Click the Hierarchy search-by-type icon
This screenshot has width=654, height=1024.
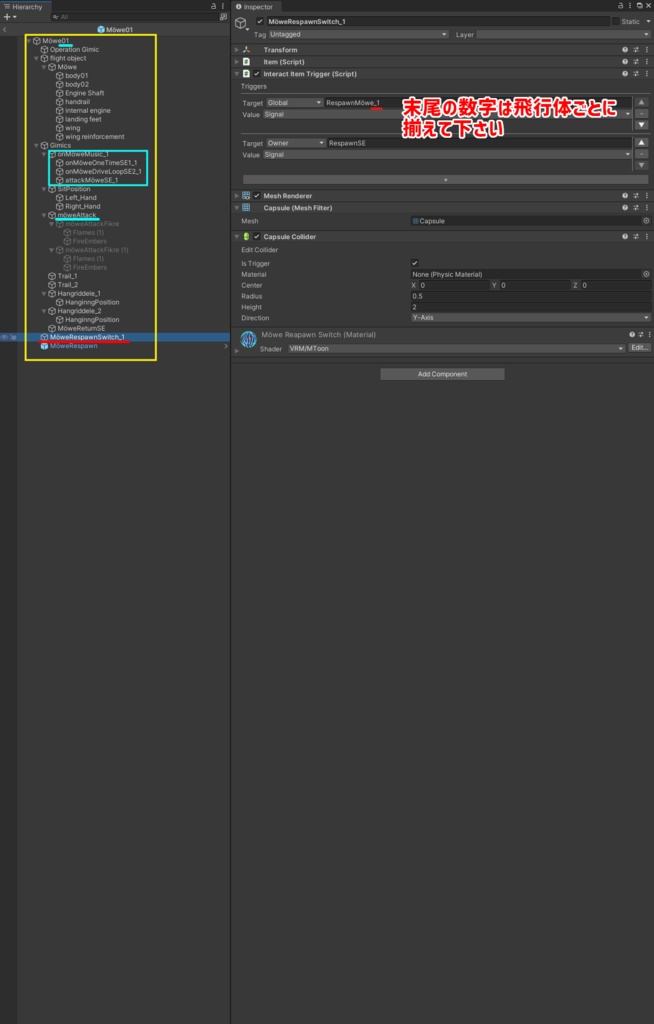(223, 17)
